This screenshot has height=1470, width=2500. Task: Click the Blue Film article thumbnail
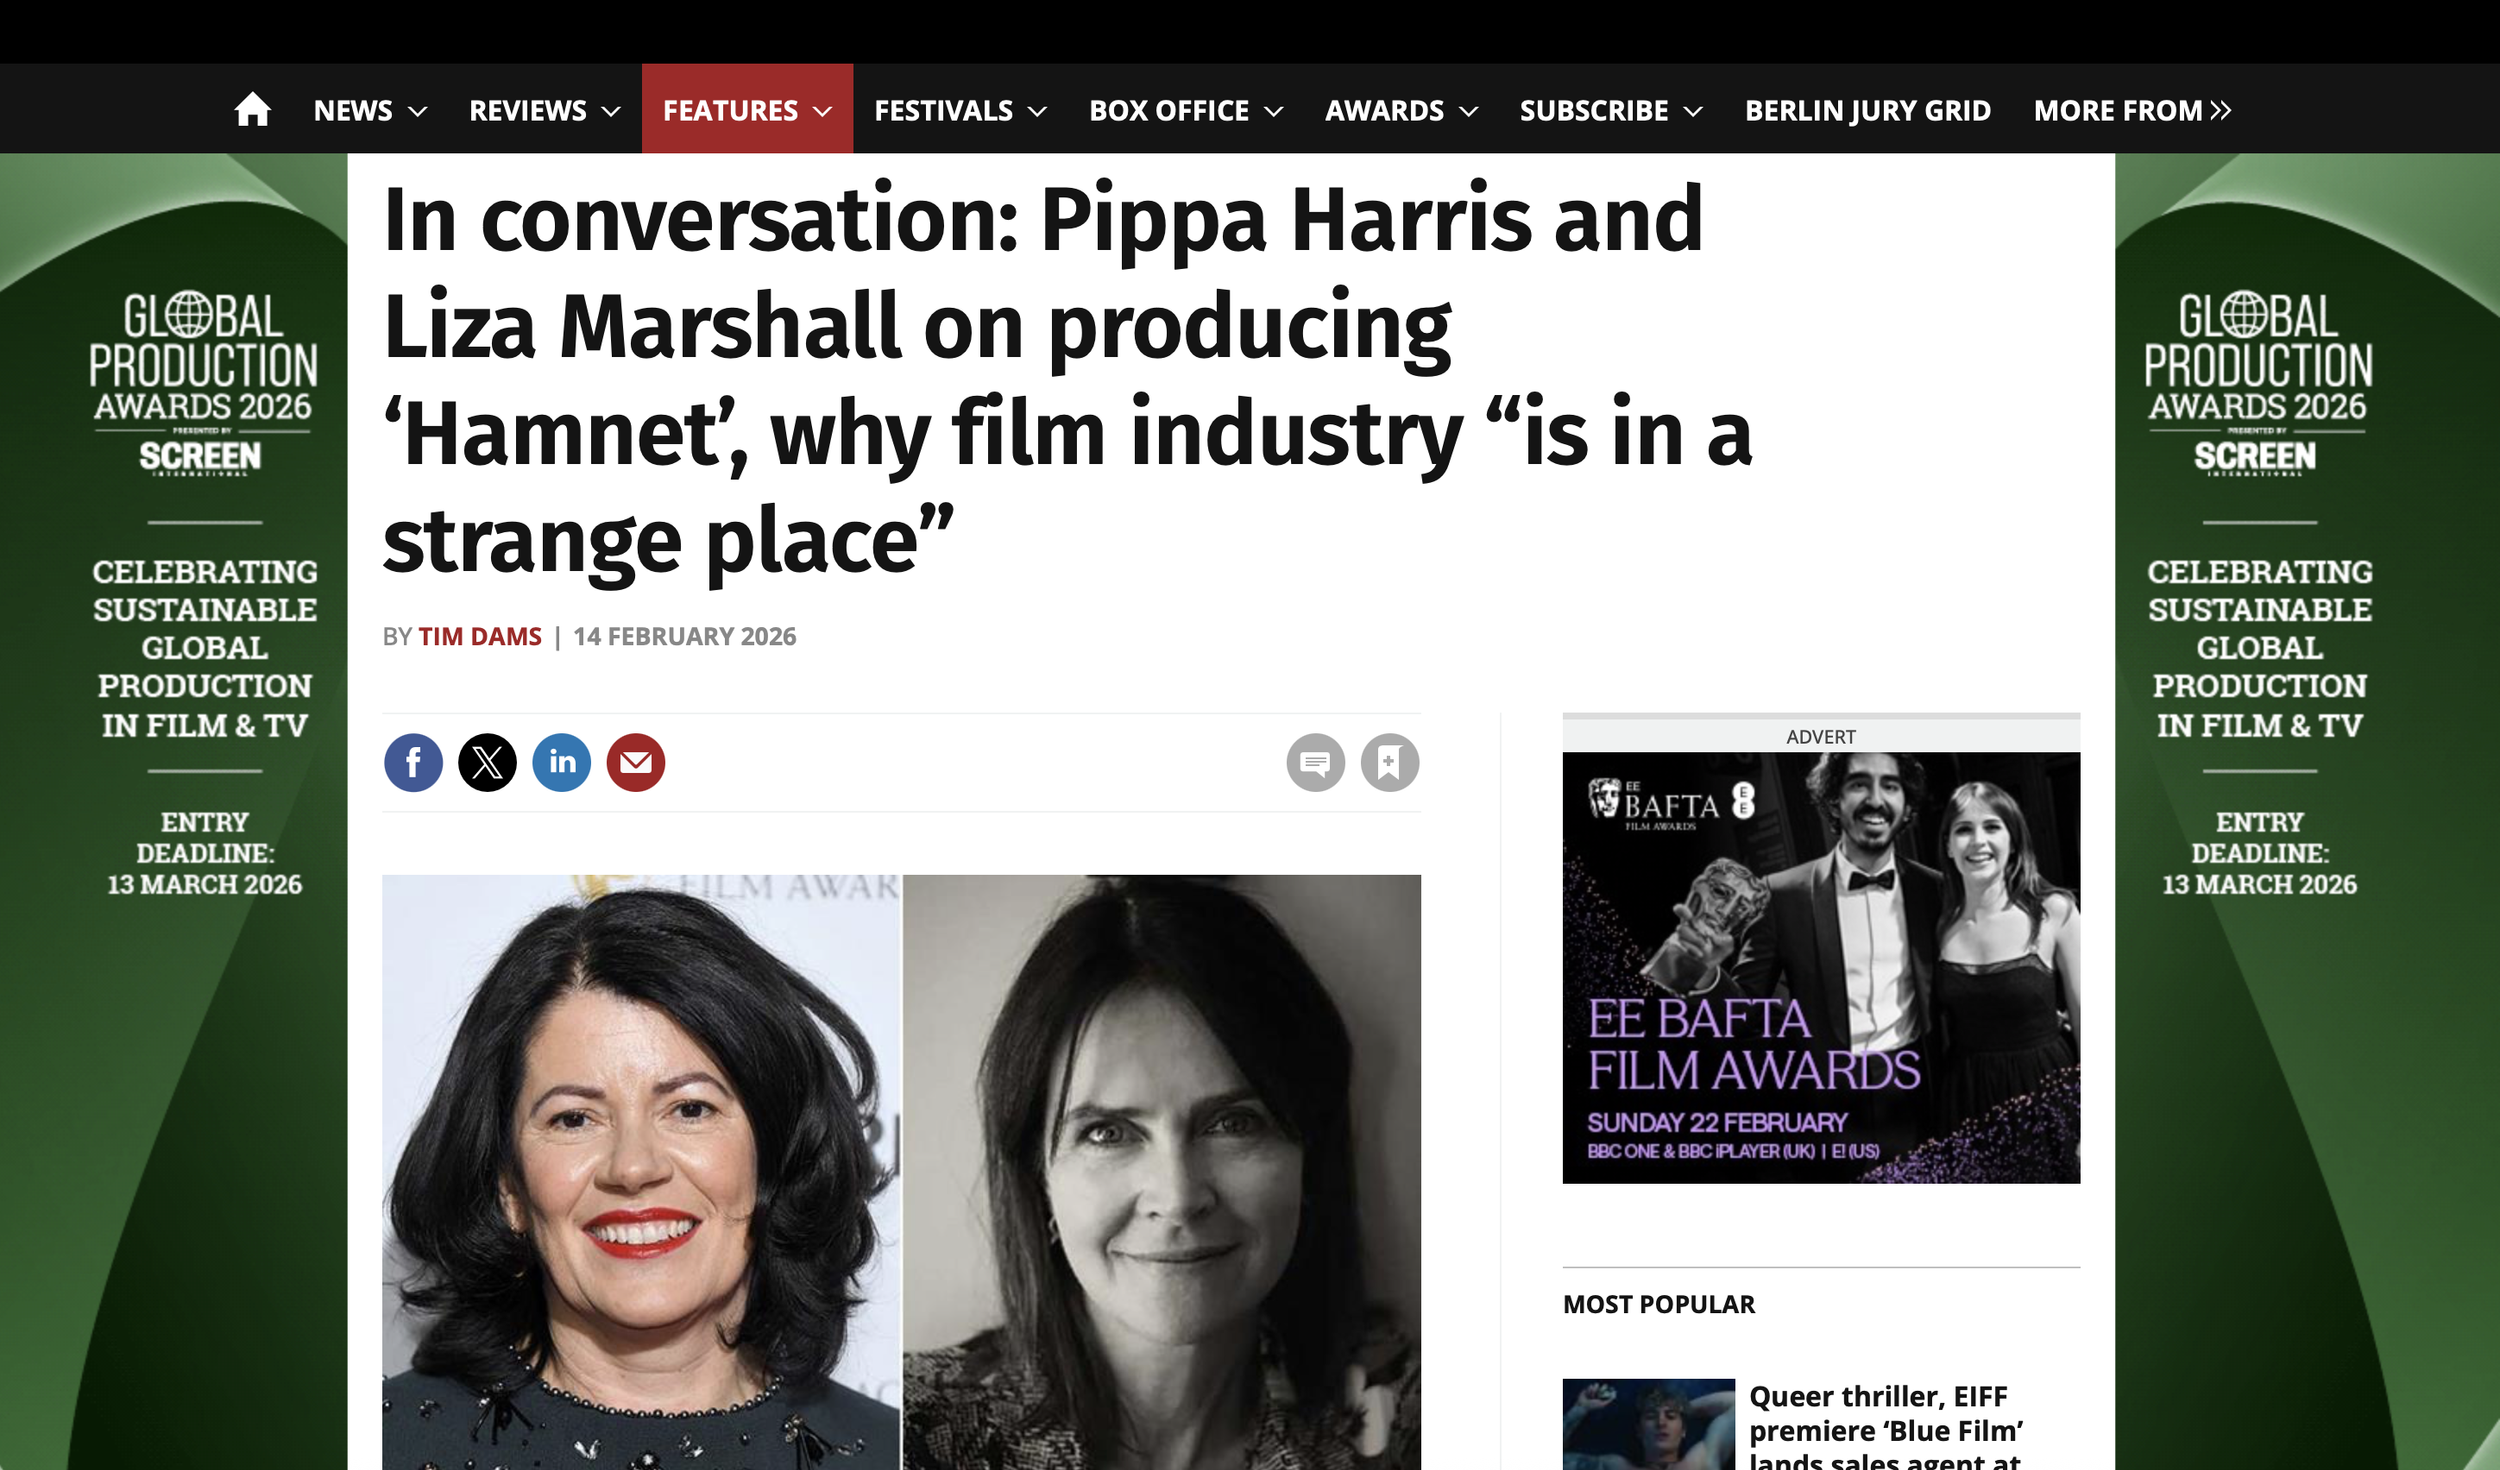point(1648,1424)
